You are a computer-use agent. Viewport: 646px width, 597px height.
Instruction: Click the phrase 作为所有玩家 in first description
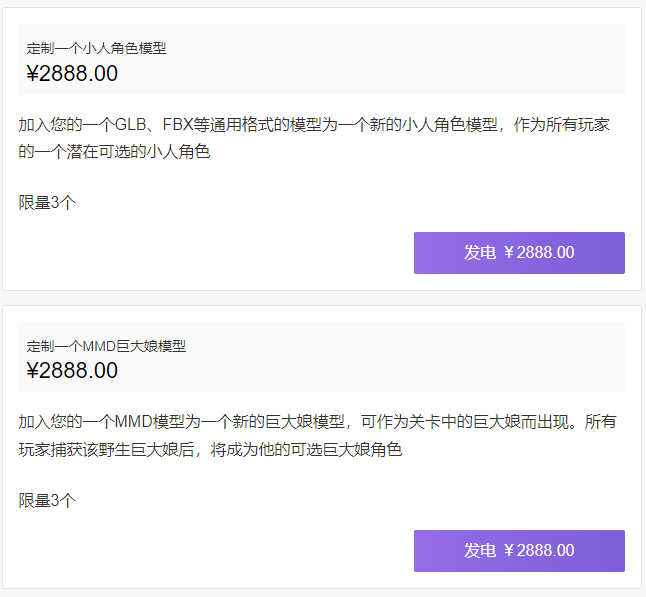562,124
